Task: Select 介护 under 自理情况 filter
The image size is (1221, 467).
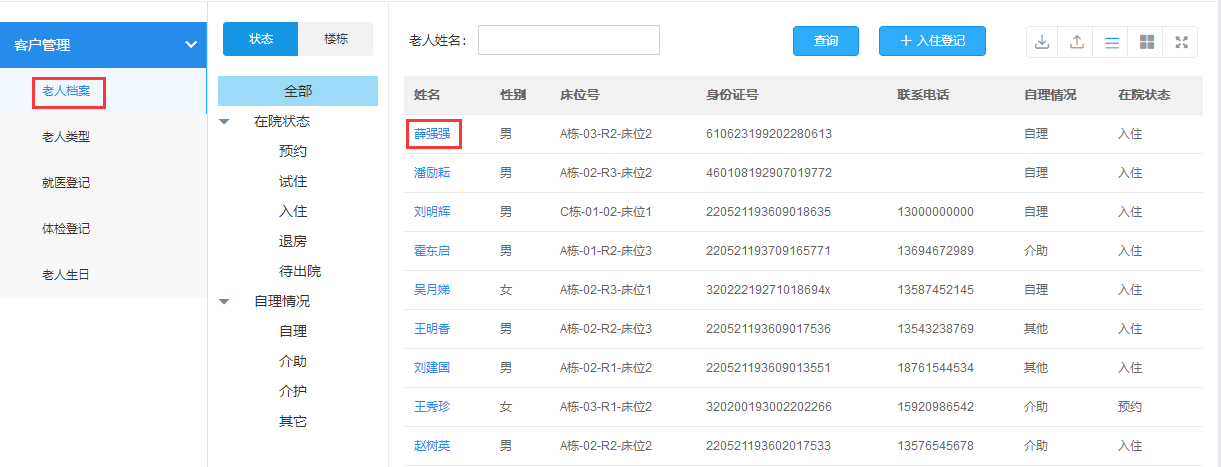Action: point(293,392)
